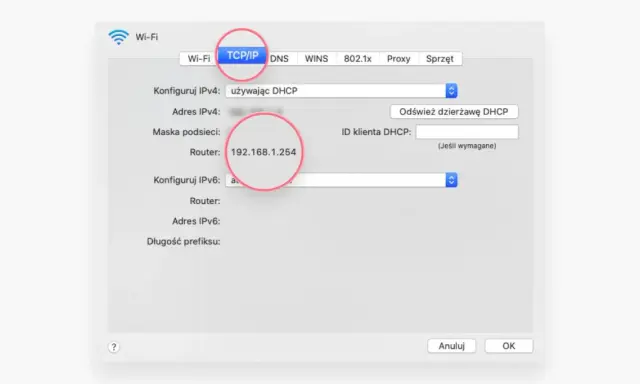Click the Długość prefiksu label

pyautogui.click(x=183, y=242)
